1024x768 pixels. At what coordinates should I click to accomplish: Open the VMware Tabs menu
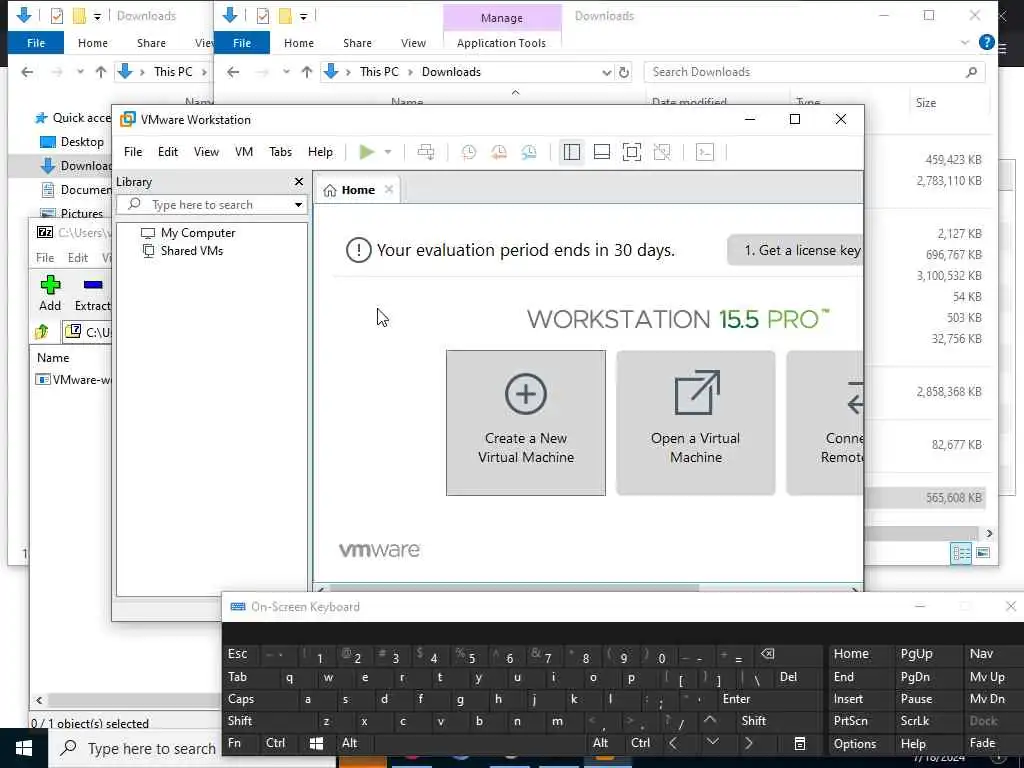coord(280,152)
